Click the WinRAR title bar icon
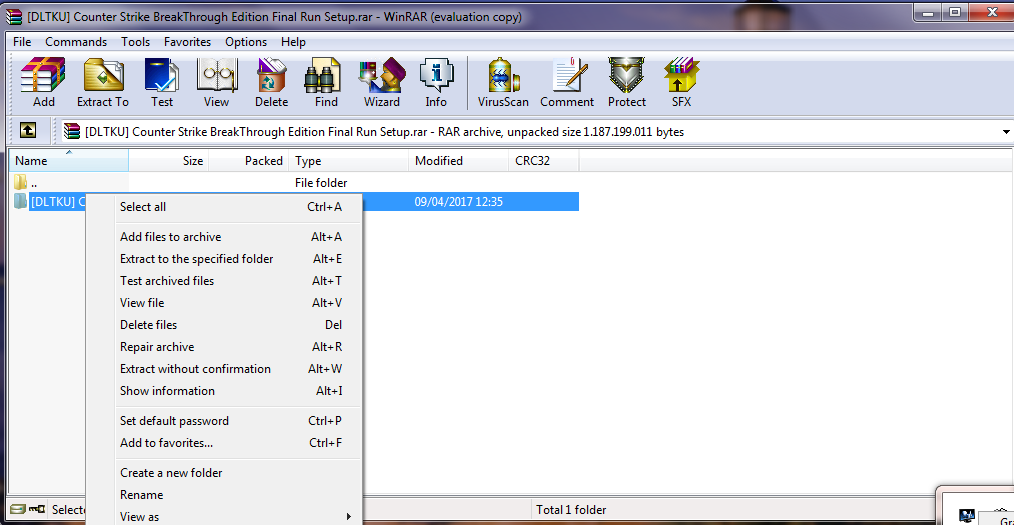The width and height of the screenshot is (1014, 525). click(14, 17)
